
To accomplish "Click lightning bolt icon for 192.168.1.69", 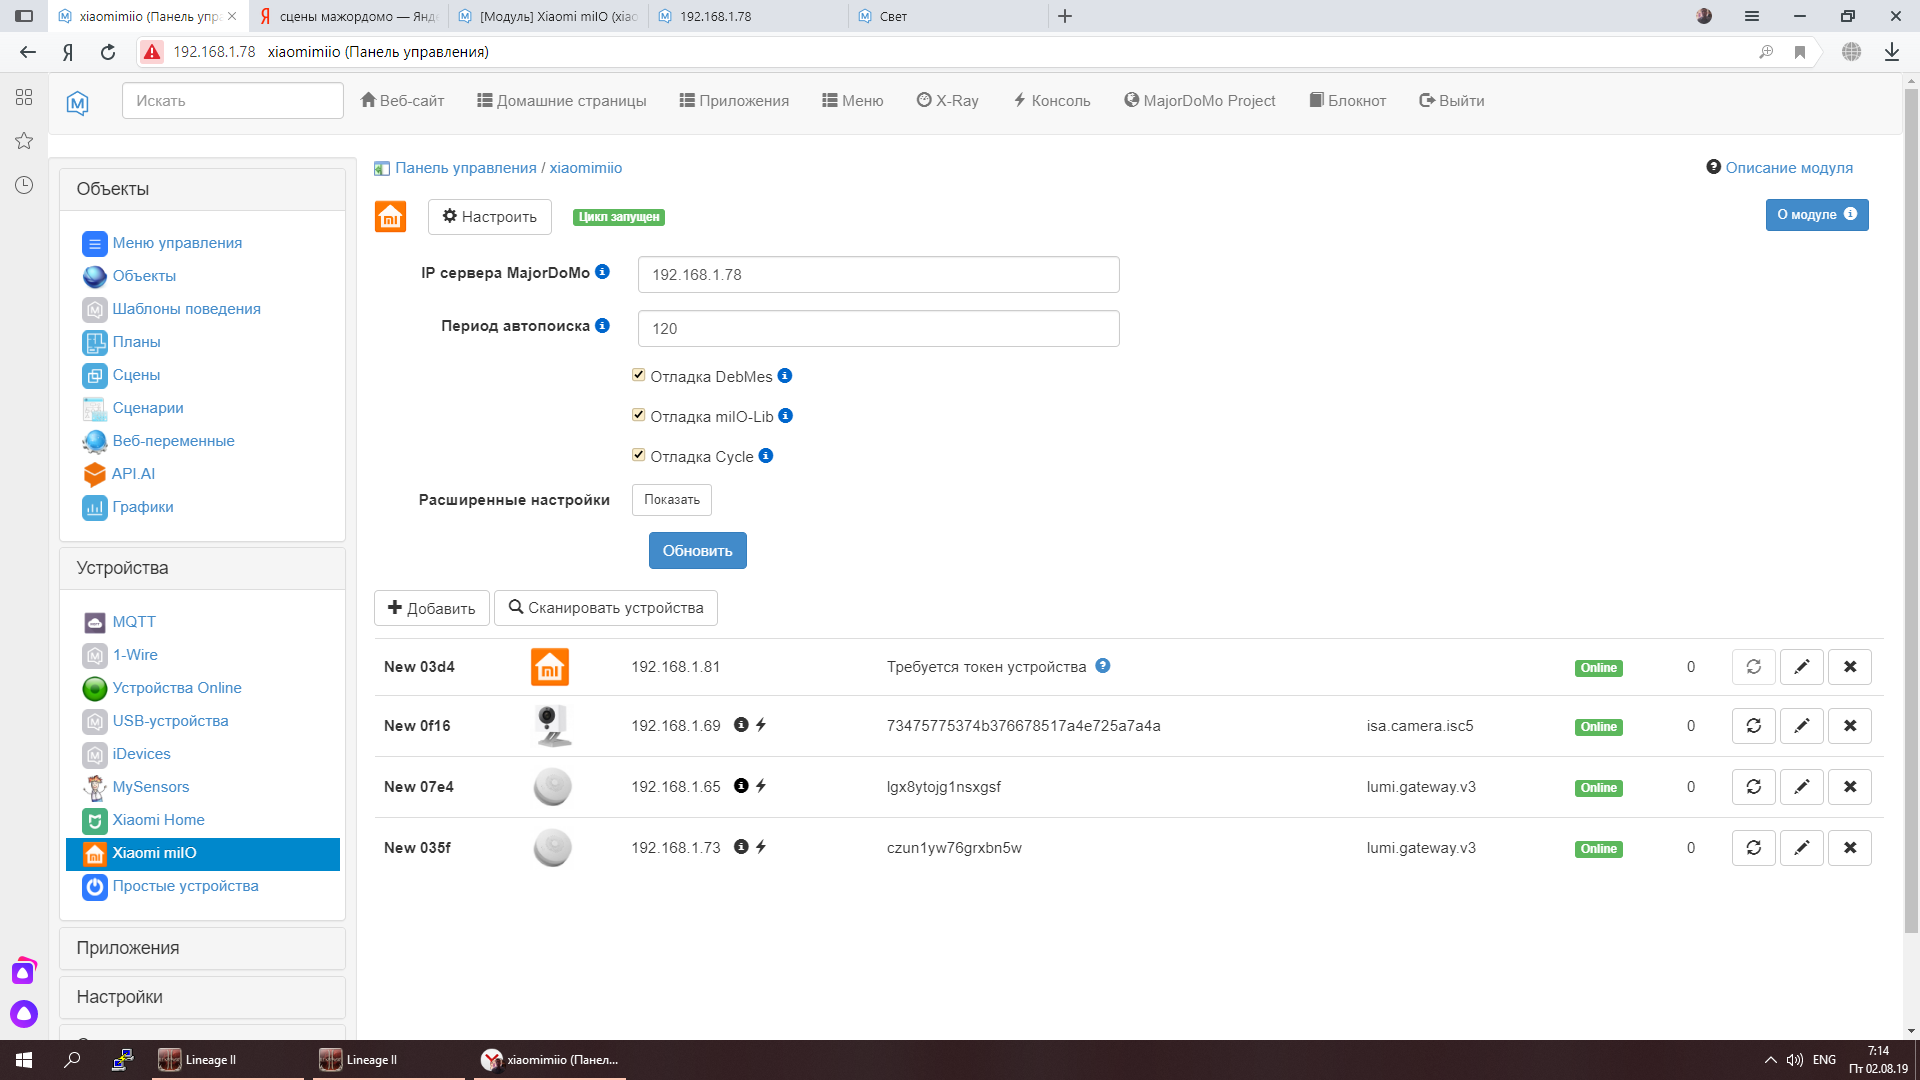I will (761, 725).
